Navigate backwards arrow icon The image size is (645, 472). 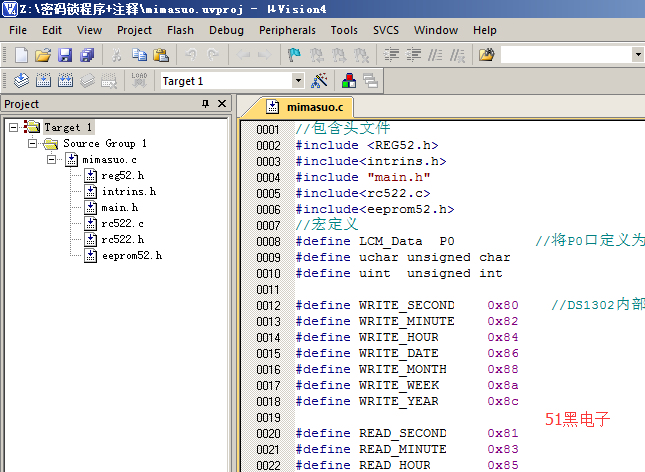pyautogui.click(x=243, y=55)
